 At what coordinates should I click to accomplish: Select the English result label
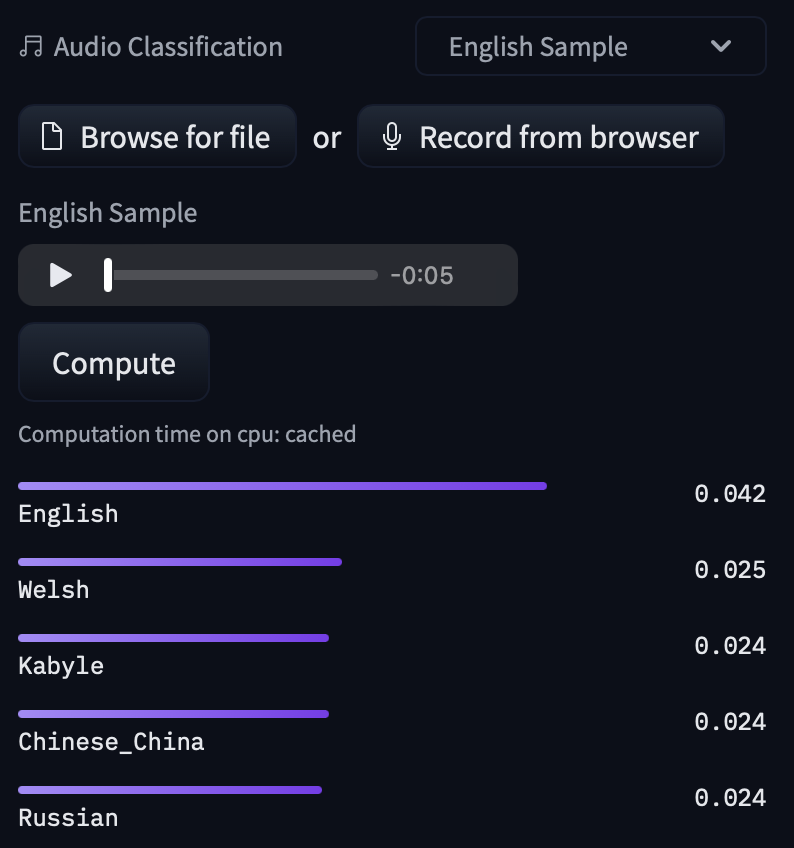coord(68,514)
